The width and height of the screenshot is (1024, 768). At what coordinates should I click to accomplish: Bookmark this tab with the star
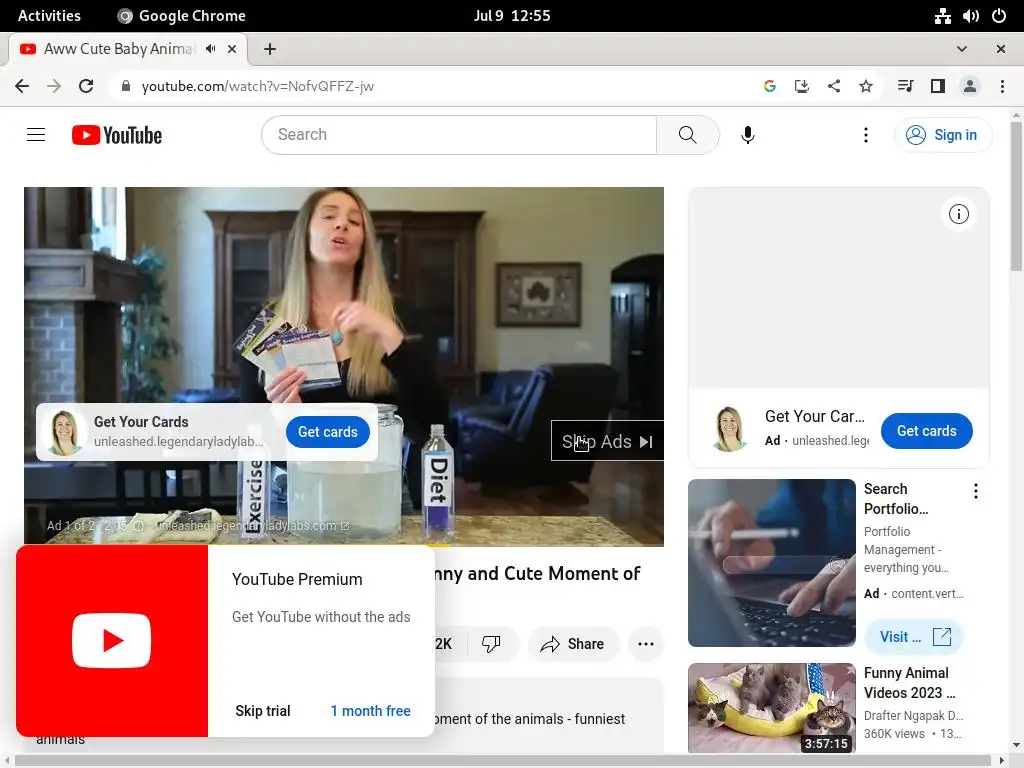[865, 86]
